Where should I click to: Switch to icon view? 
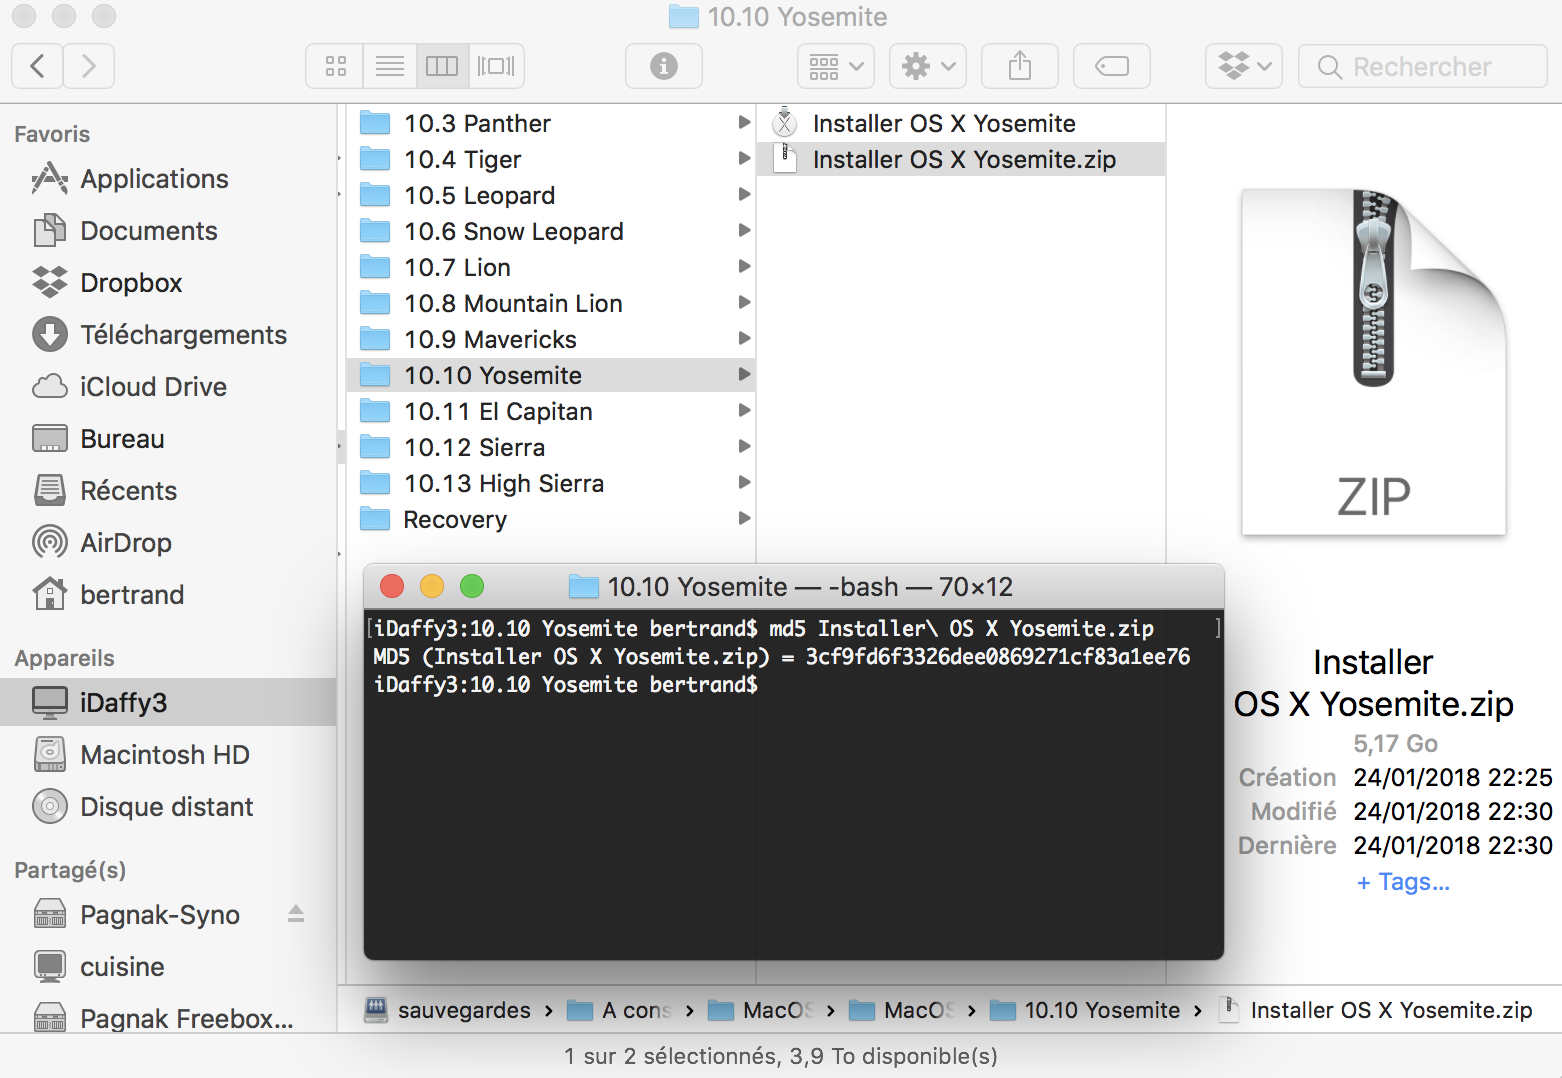coord(335,66)
